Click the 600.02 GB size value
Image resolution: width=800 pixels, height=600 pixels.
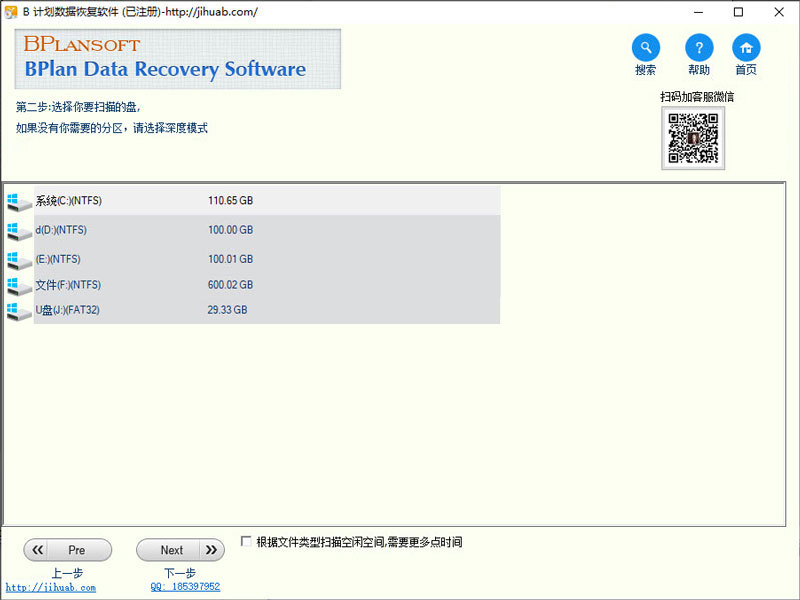point(230,285)
